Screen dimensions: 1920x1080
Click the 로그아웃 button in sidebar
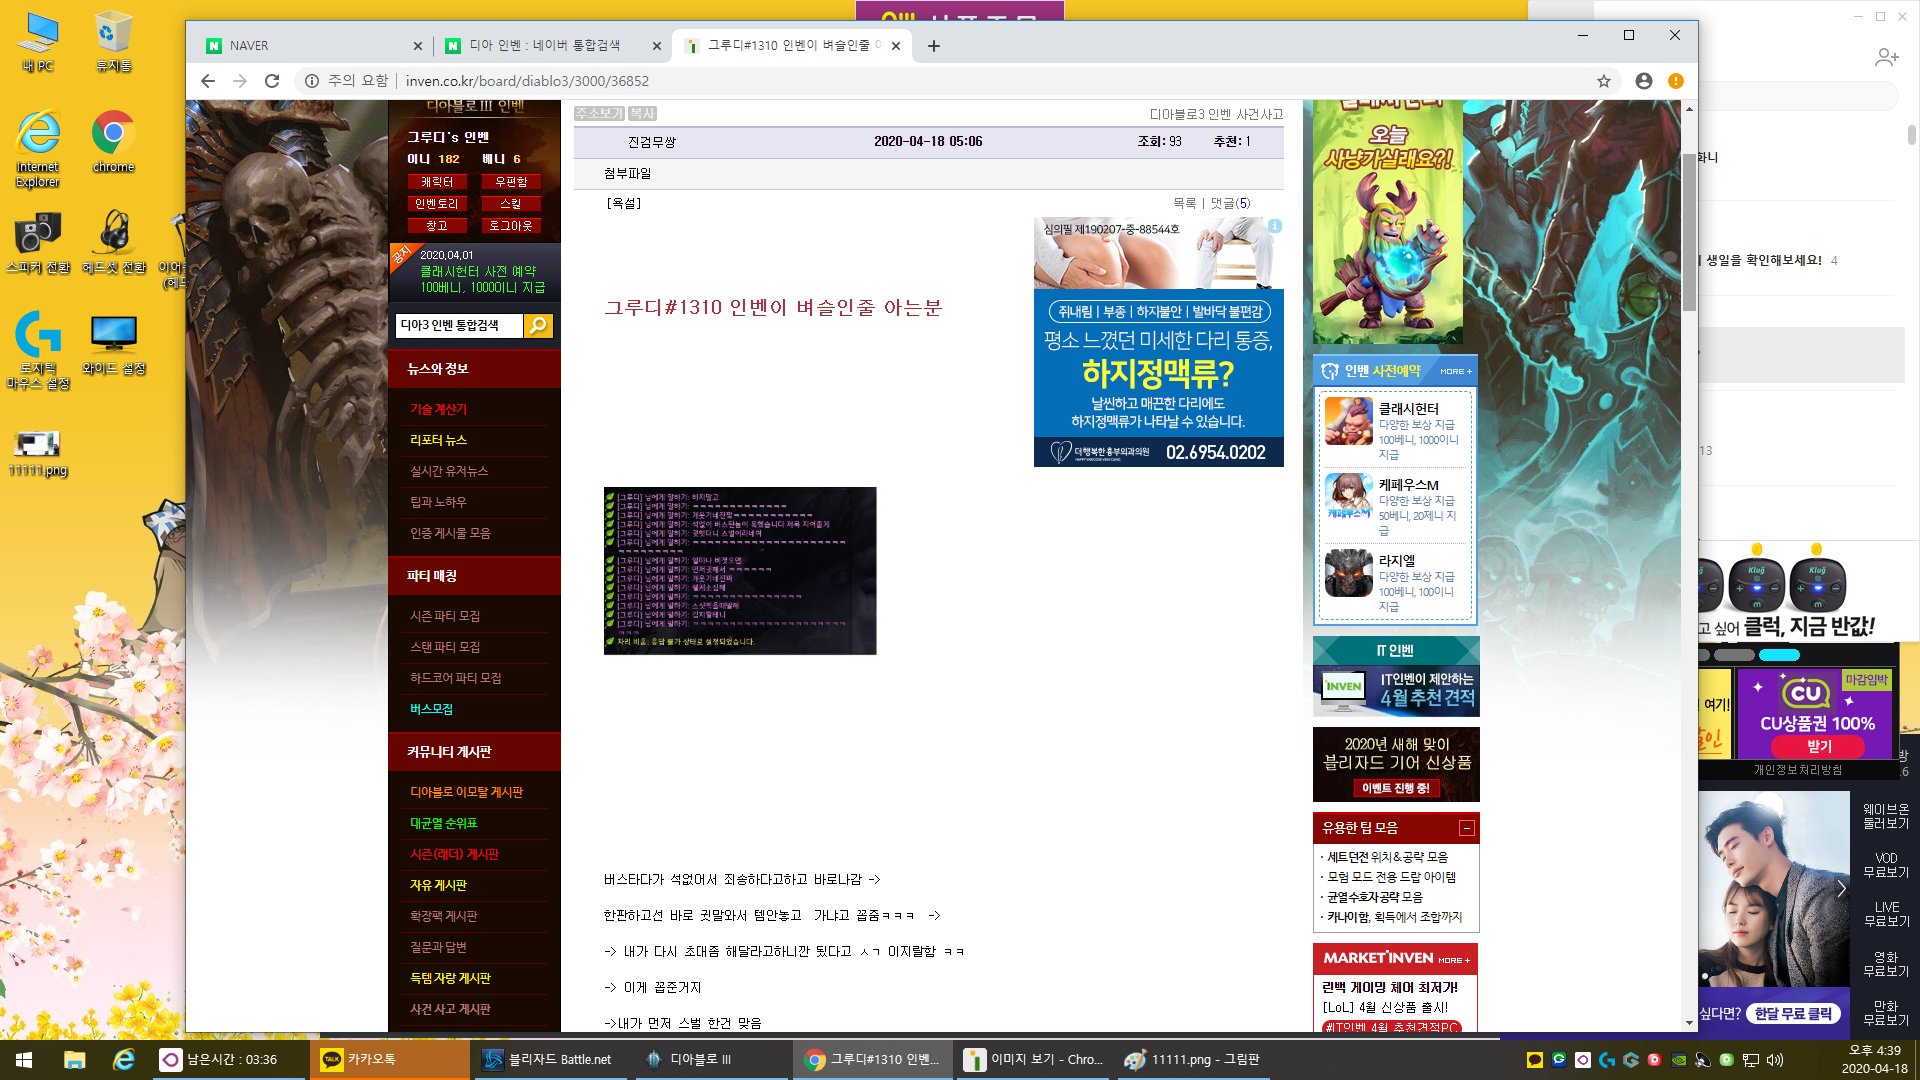[511, 226]
